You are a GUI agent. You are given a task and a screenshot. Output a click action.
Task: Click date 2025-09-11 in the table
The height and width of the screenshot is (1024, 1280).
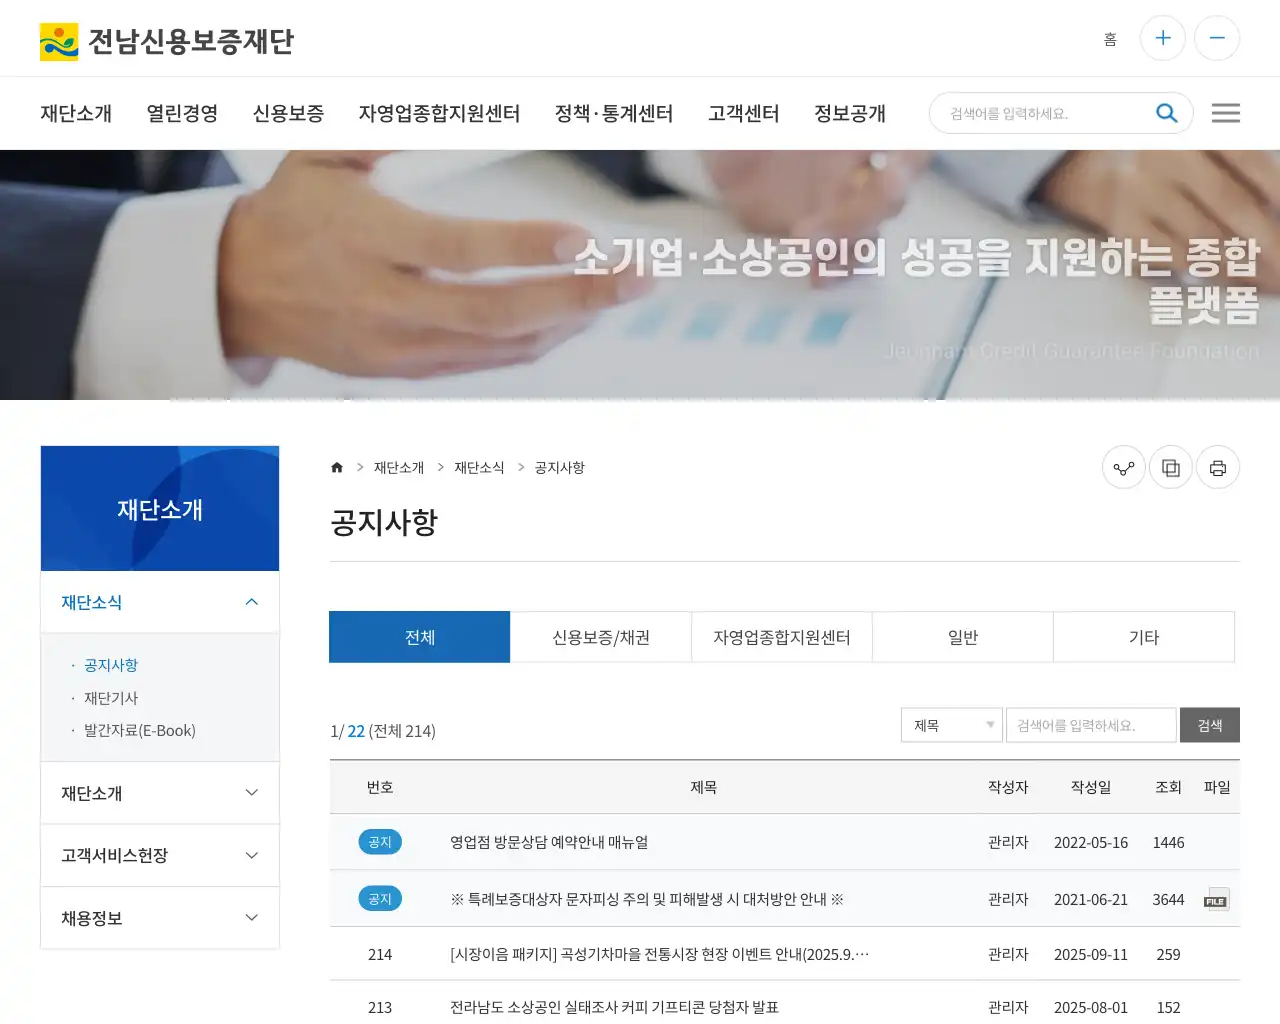[1091, 954]
